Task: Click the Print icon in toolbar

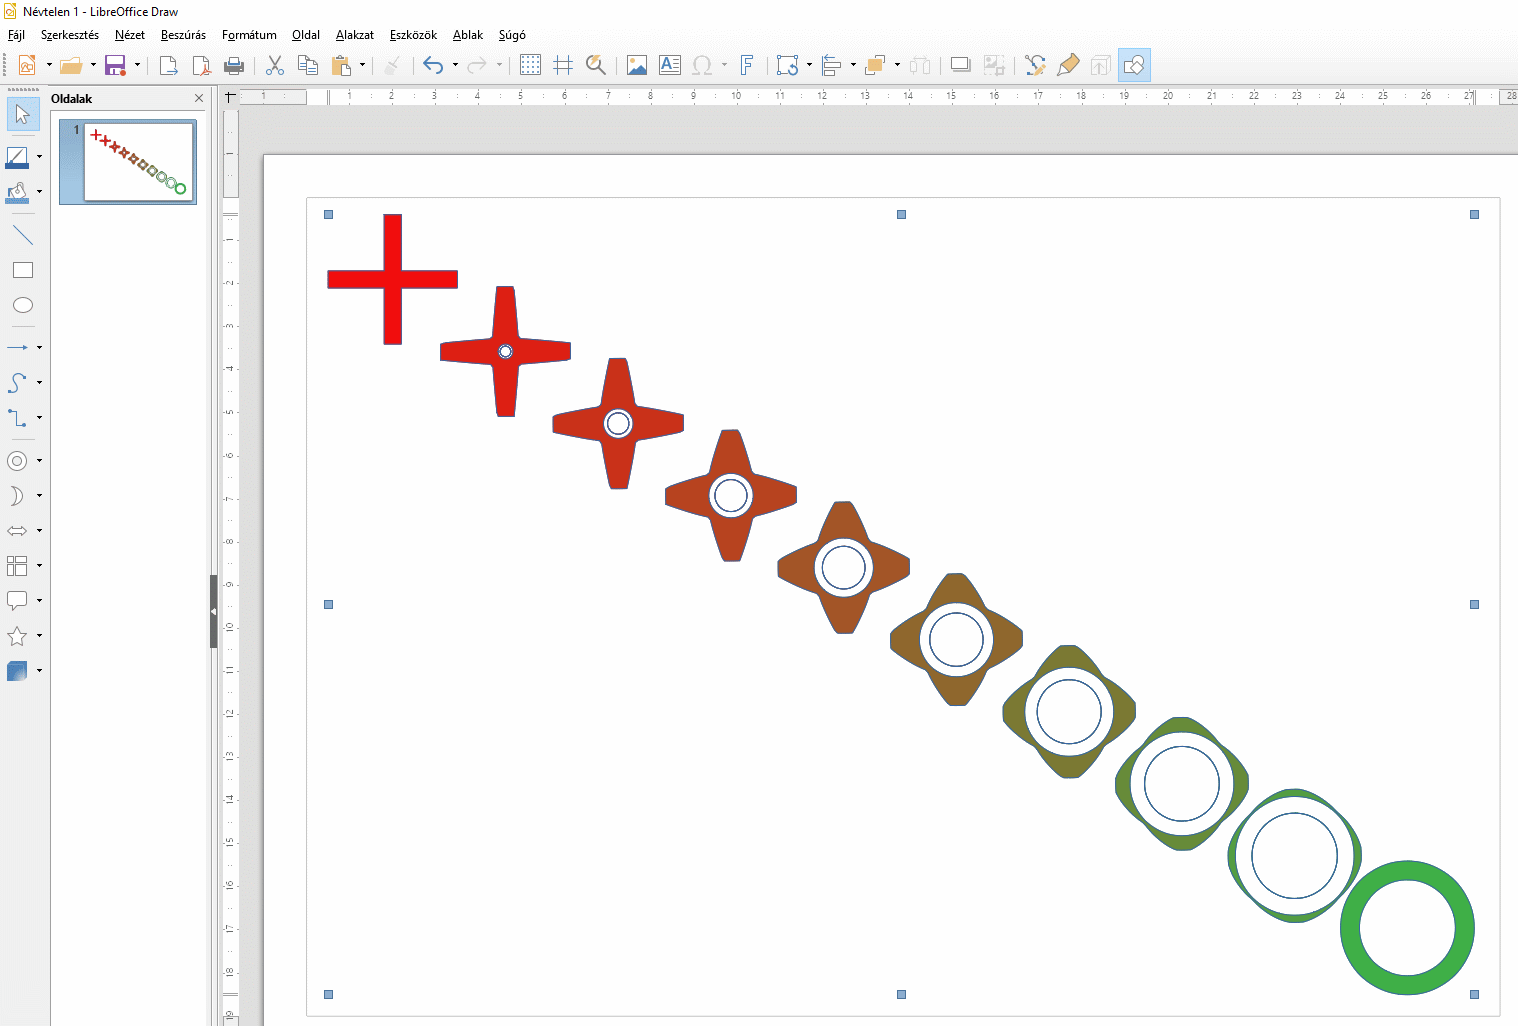Action: [x=234, y=66]
